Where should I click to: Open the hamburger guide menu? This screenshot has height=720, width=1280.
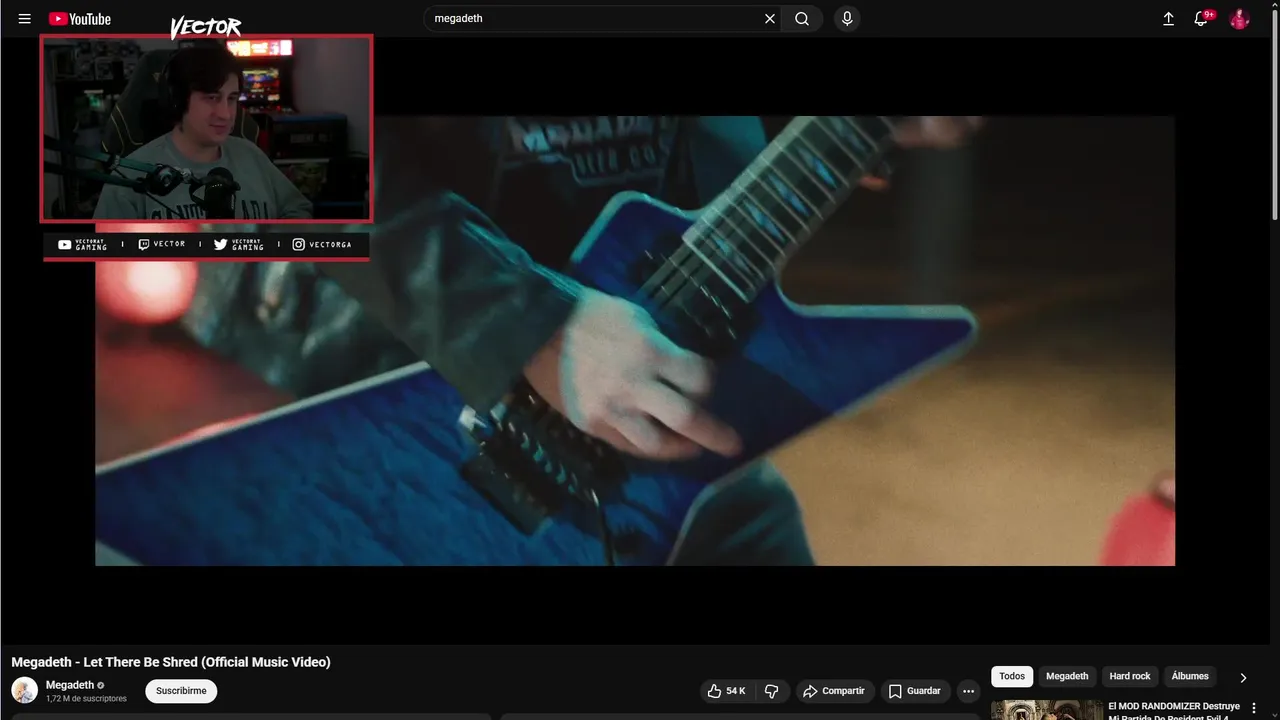[x=25, y=19]
